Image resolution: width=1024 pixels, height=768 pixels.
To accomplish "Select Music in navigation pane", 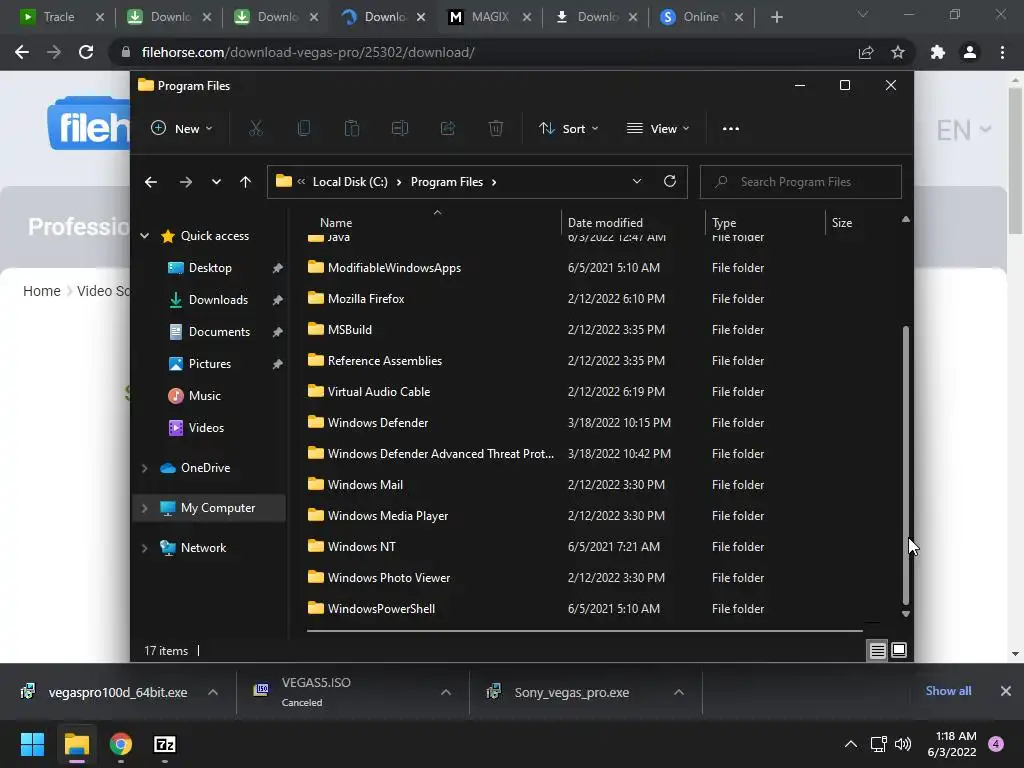I will tap(204, 396).
